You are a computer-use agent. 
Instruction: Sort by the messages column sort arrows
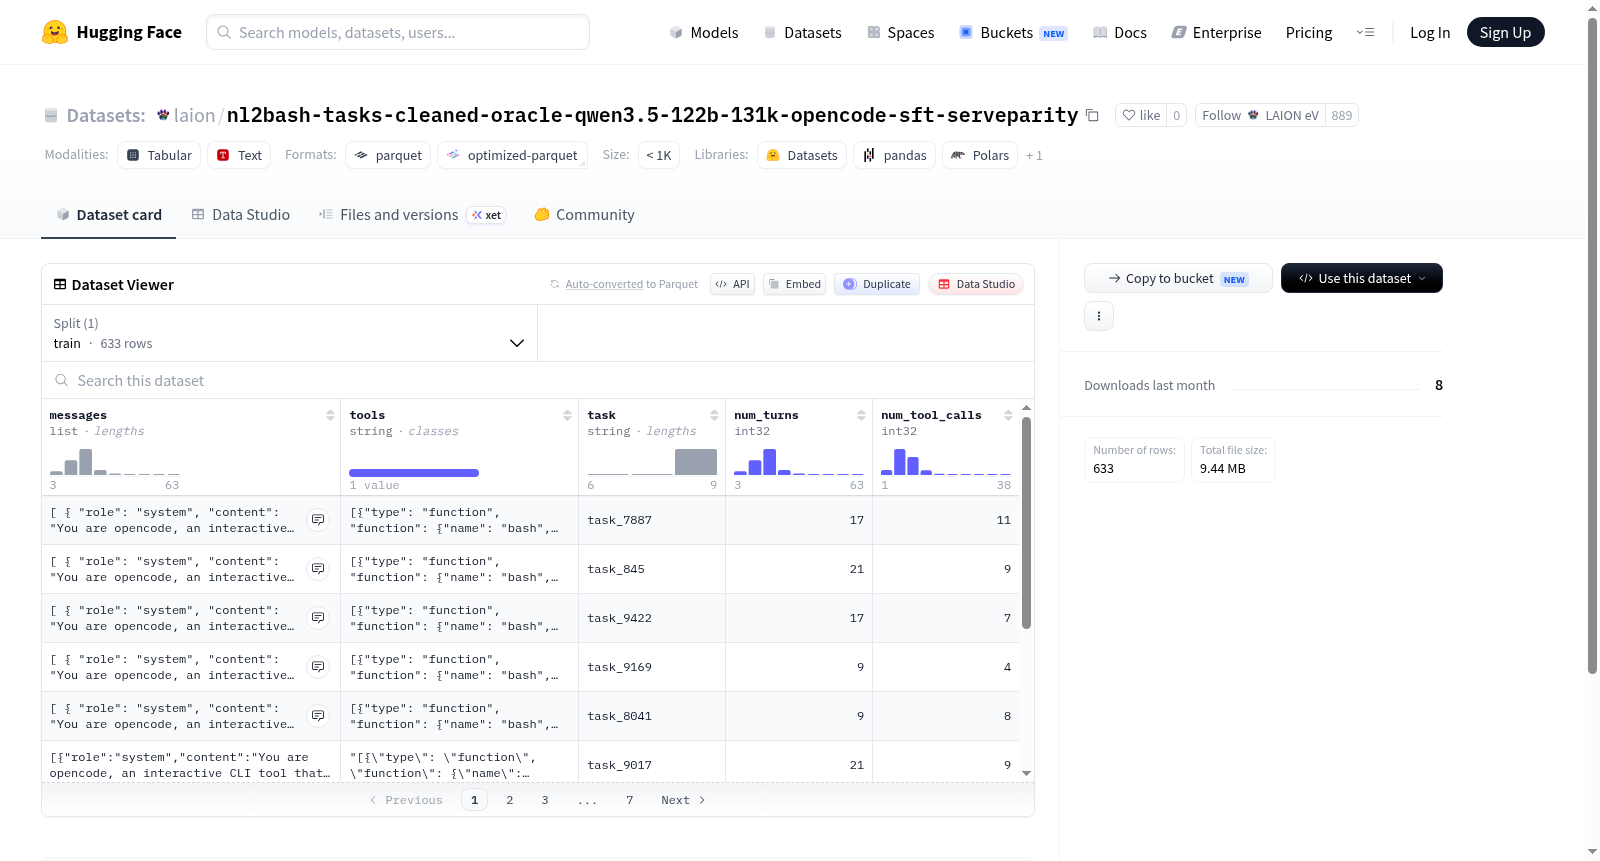(x=330, y=415)
